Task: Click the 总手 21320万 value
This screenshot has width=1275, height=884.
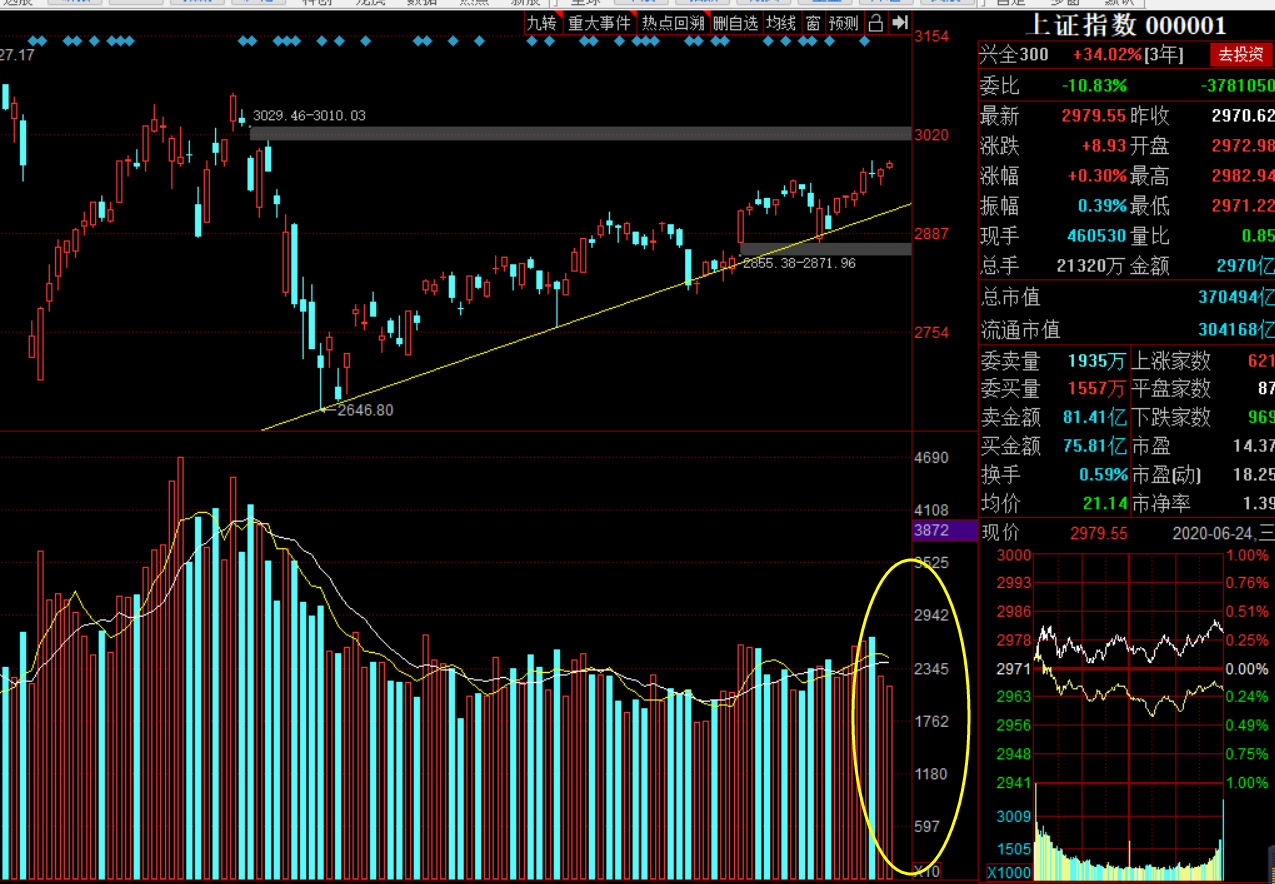Action: (1090, 266)
